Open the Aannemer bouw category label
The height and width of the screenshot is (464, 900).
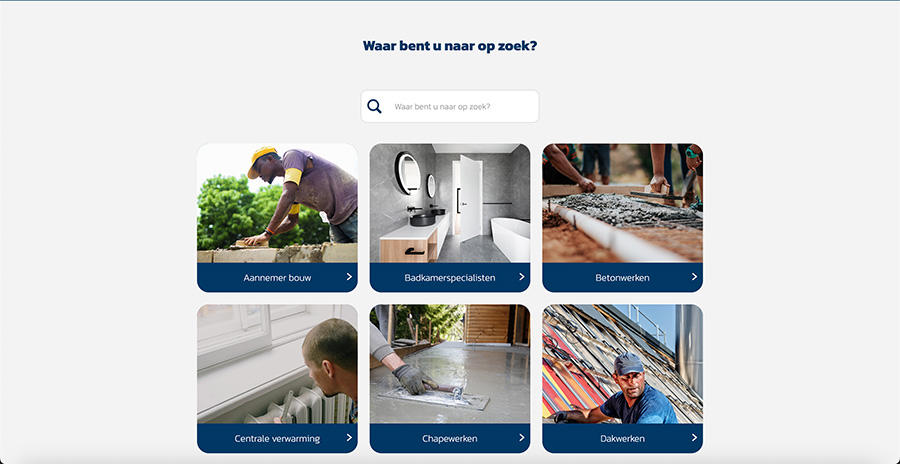click(277, 278)
